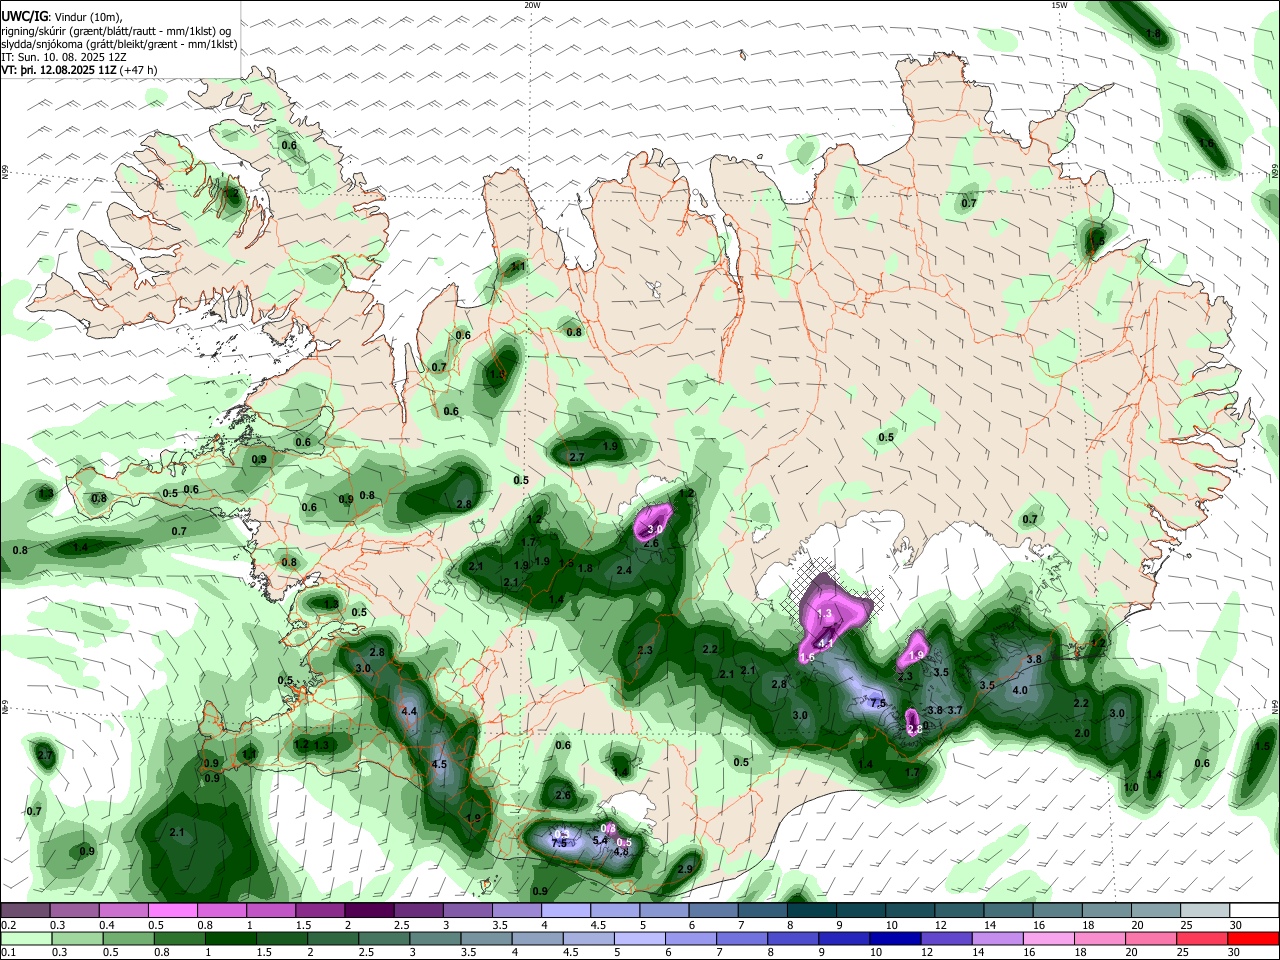This screenshot has height=960, width=1280.
Task: Pick the snow scale swatch starting at 6
Action: click(x=713, y=910)
